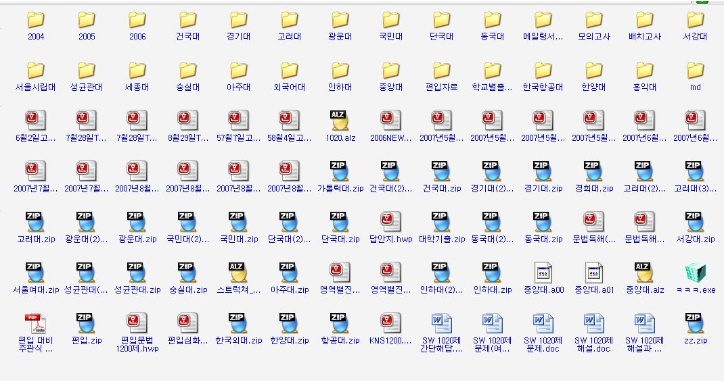The height and width of the screenshot is (381, 724).
Task: Click the zz.zip archive
Action: coord(695,329)
